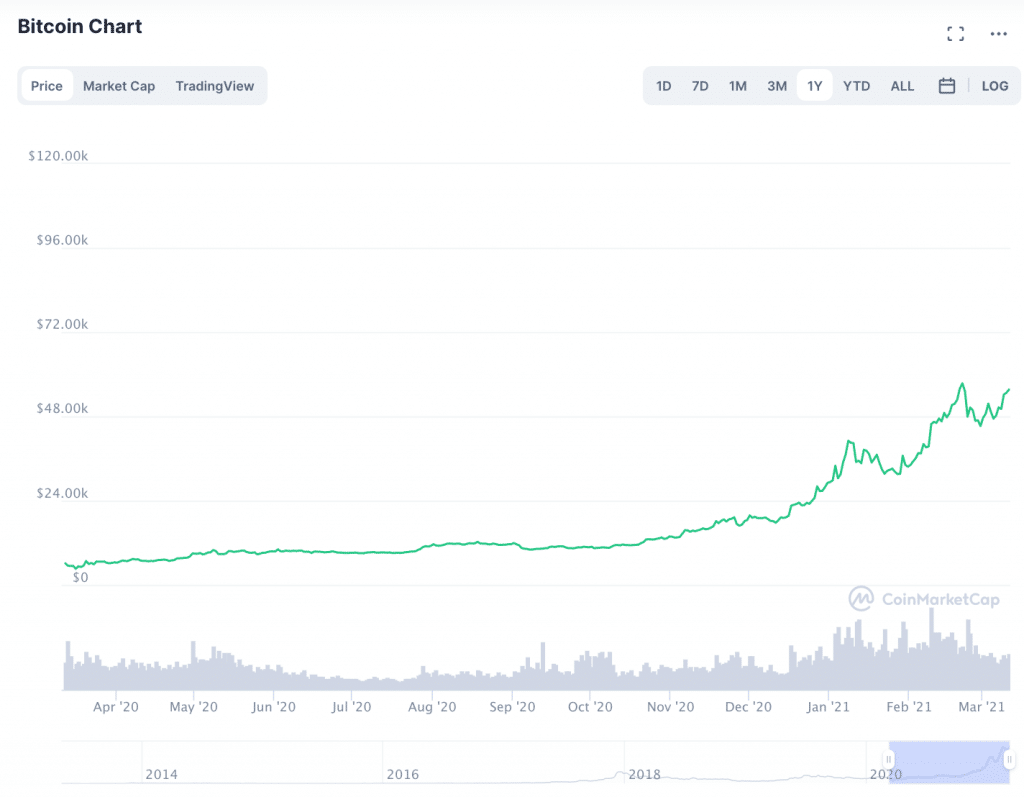The image size is (1024, 797).
Task: Select the YTD time range
Action: click(x=856, y=86)
